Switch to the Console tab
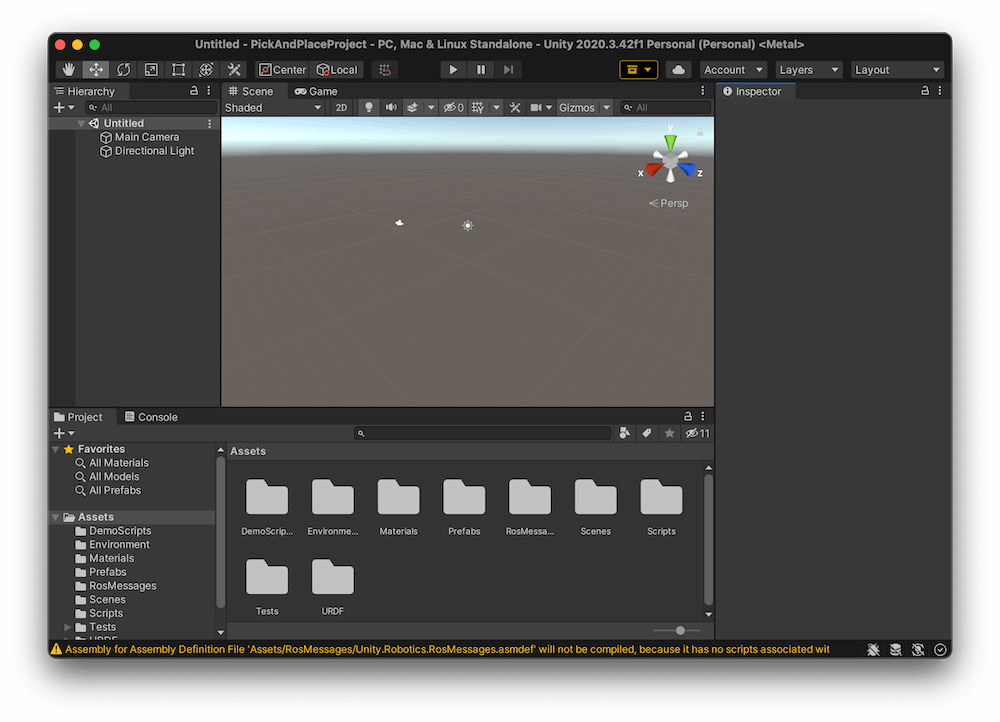1000x722 pixels. click(151, 417)
